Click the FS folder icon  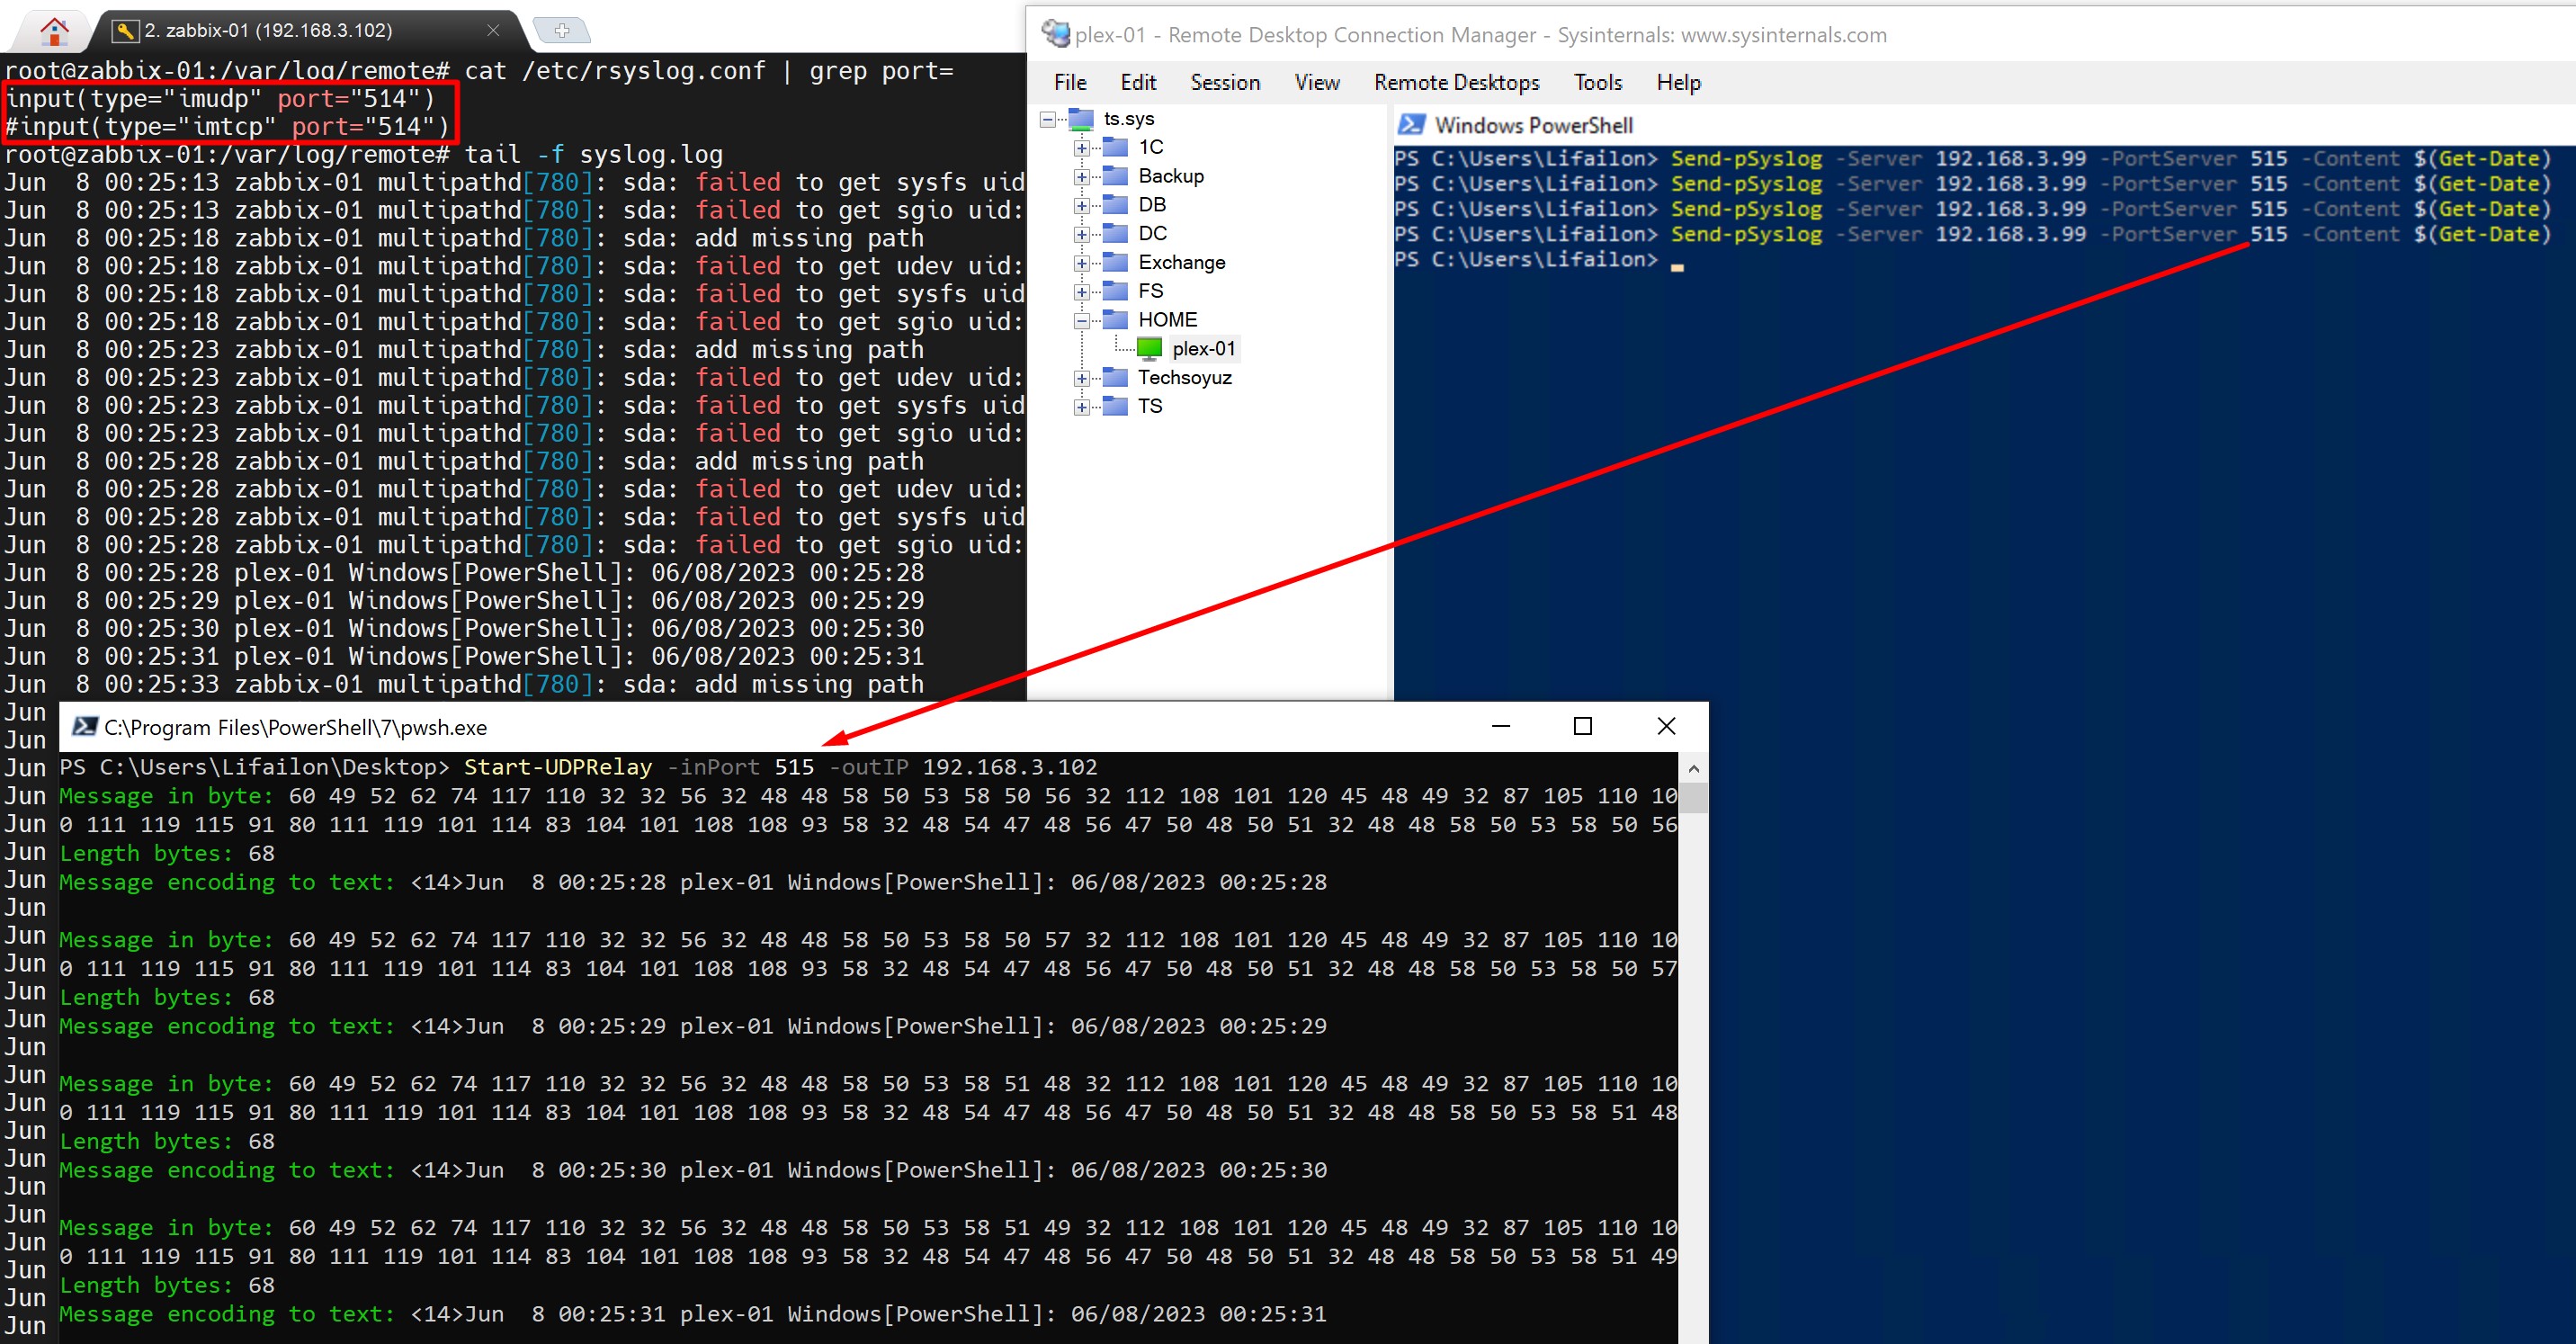pos(1115,291)
